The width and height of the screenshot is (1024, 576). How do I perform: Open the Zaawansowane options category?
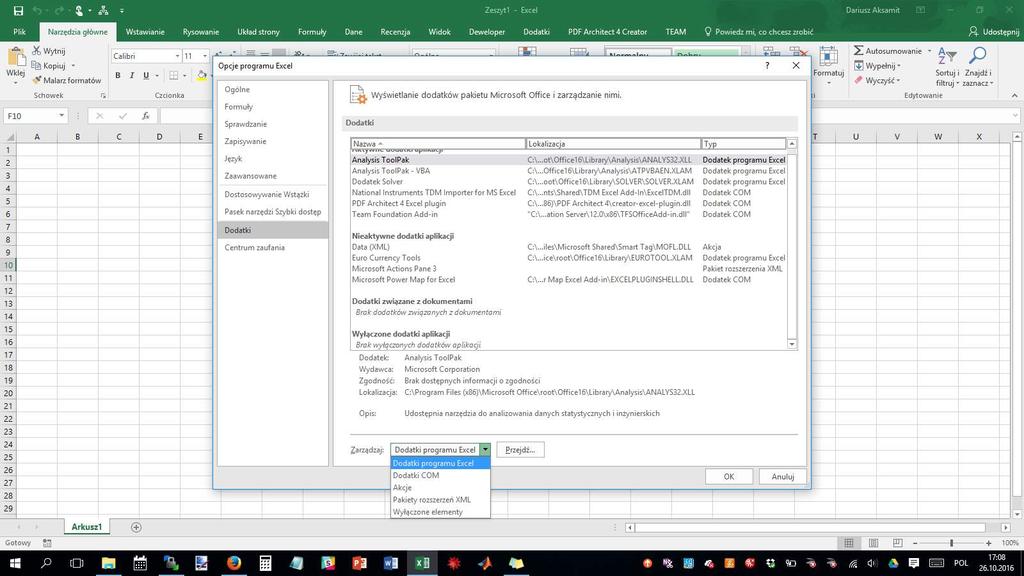coord(272,176)
